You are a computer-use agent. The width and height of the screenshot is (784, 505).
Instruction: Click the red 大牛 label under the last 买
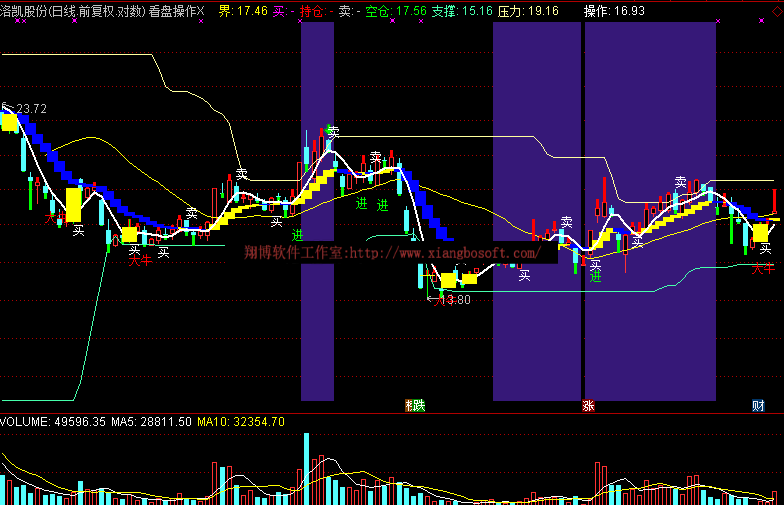(763, 268)
